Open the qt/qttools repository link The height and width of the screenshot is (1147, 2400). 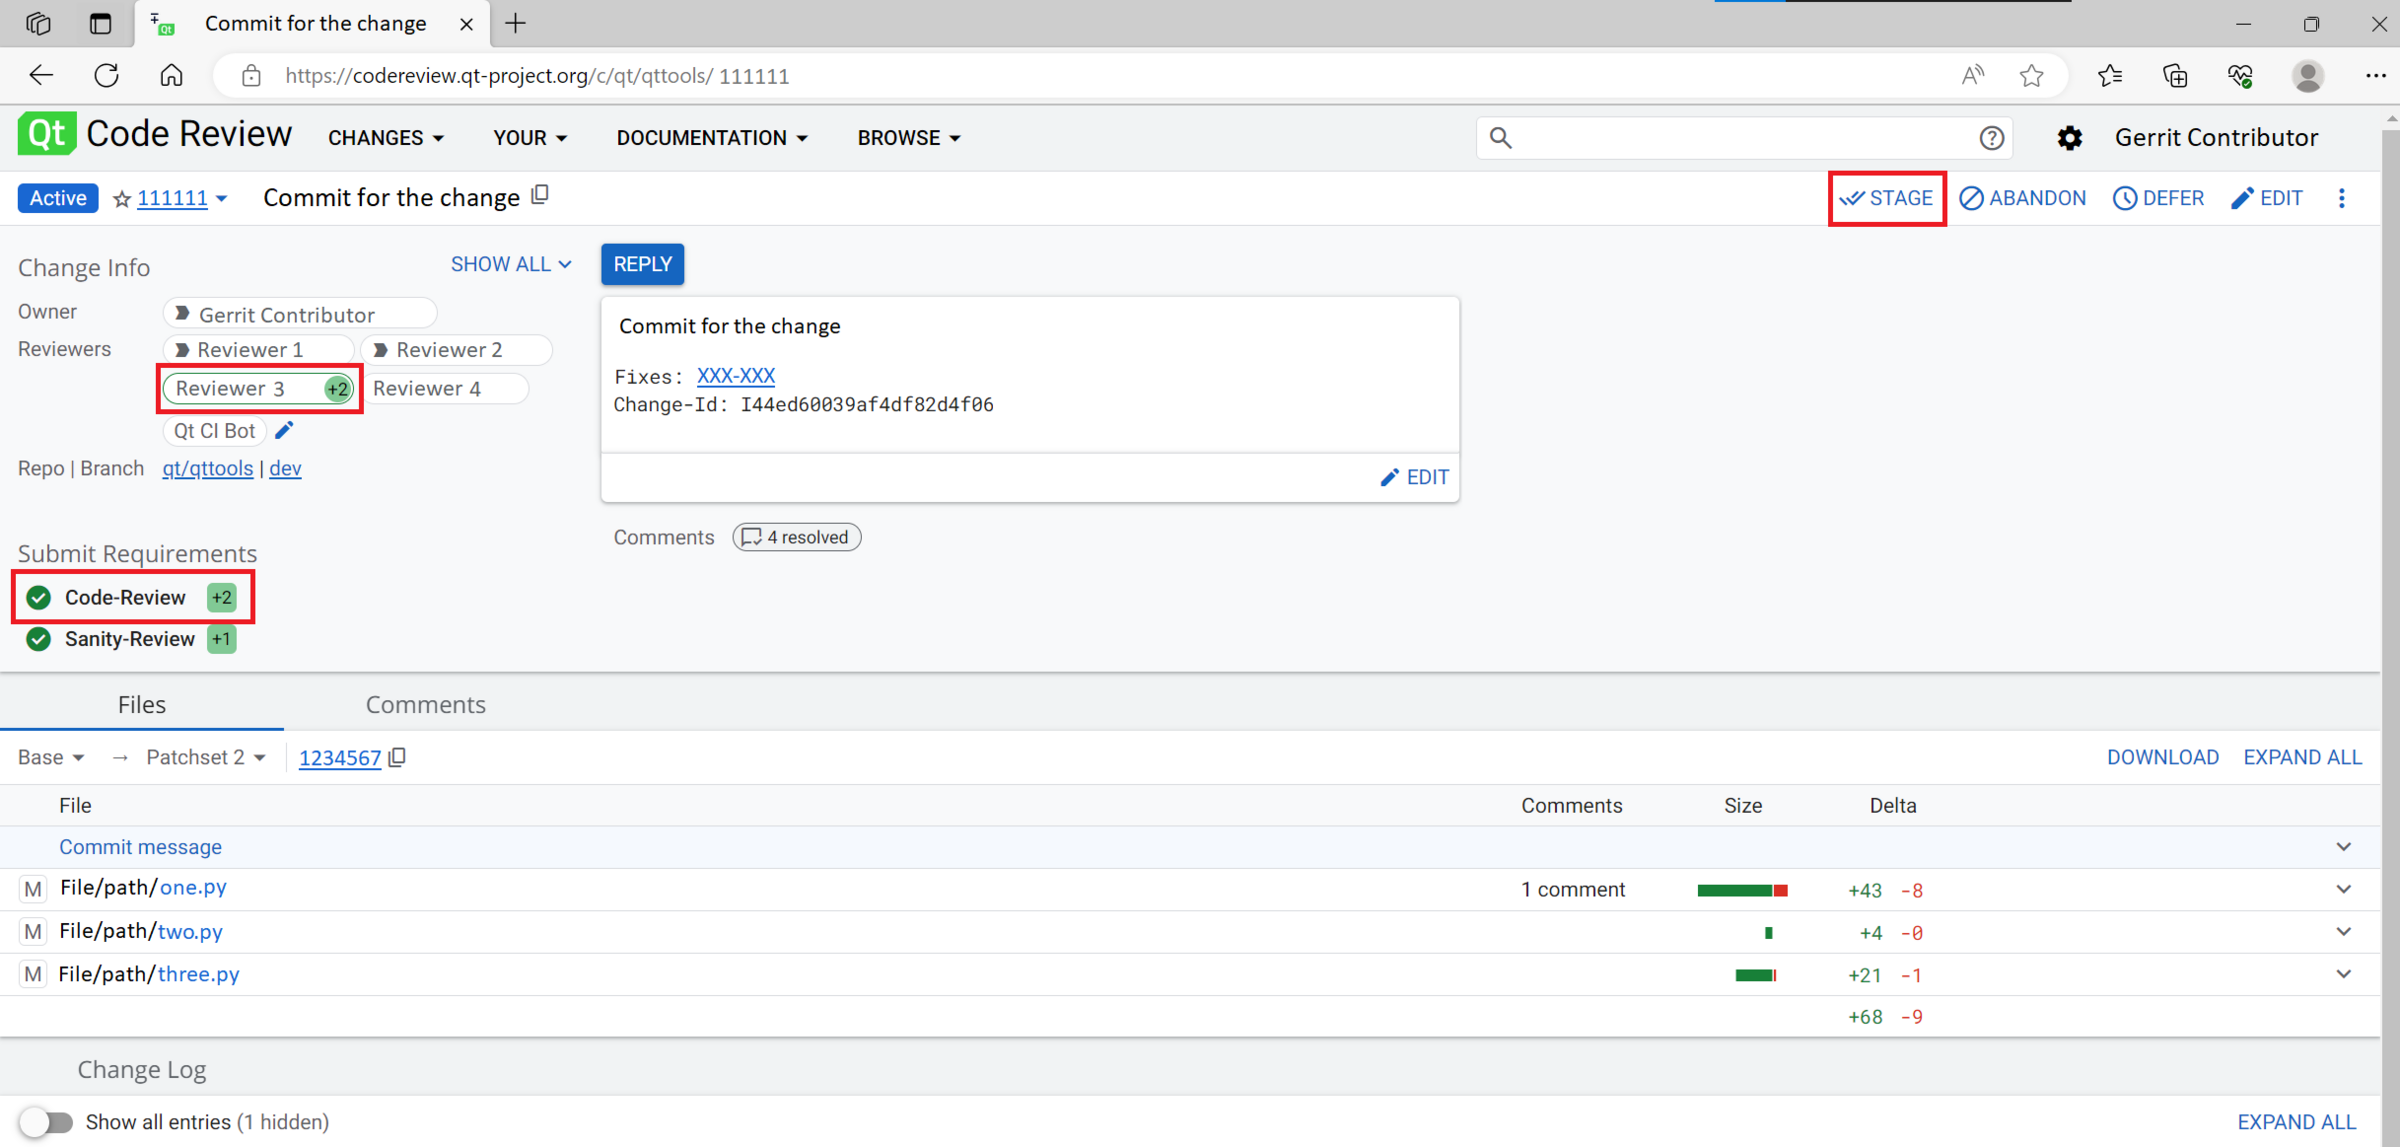[207, 468]
